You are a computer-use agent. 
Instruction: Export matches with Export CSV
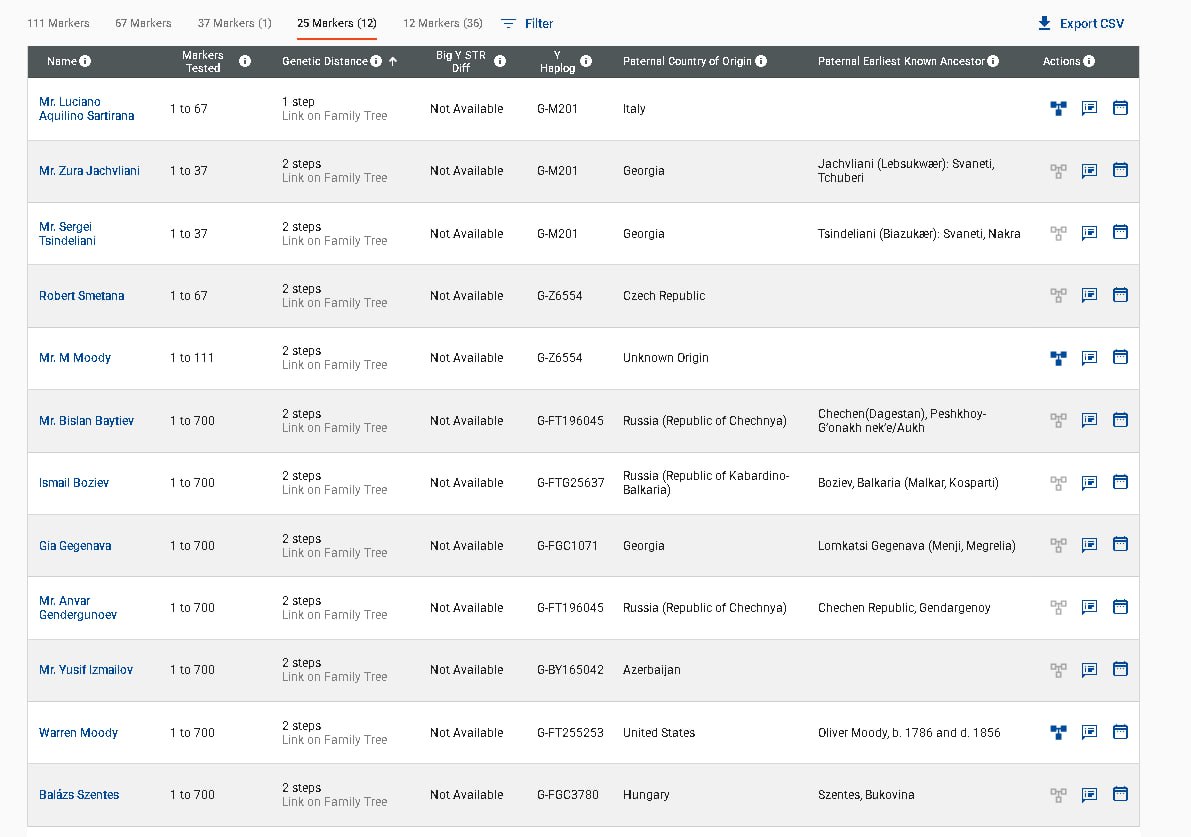click(1080, 24)
